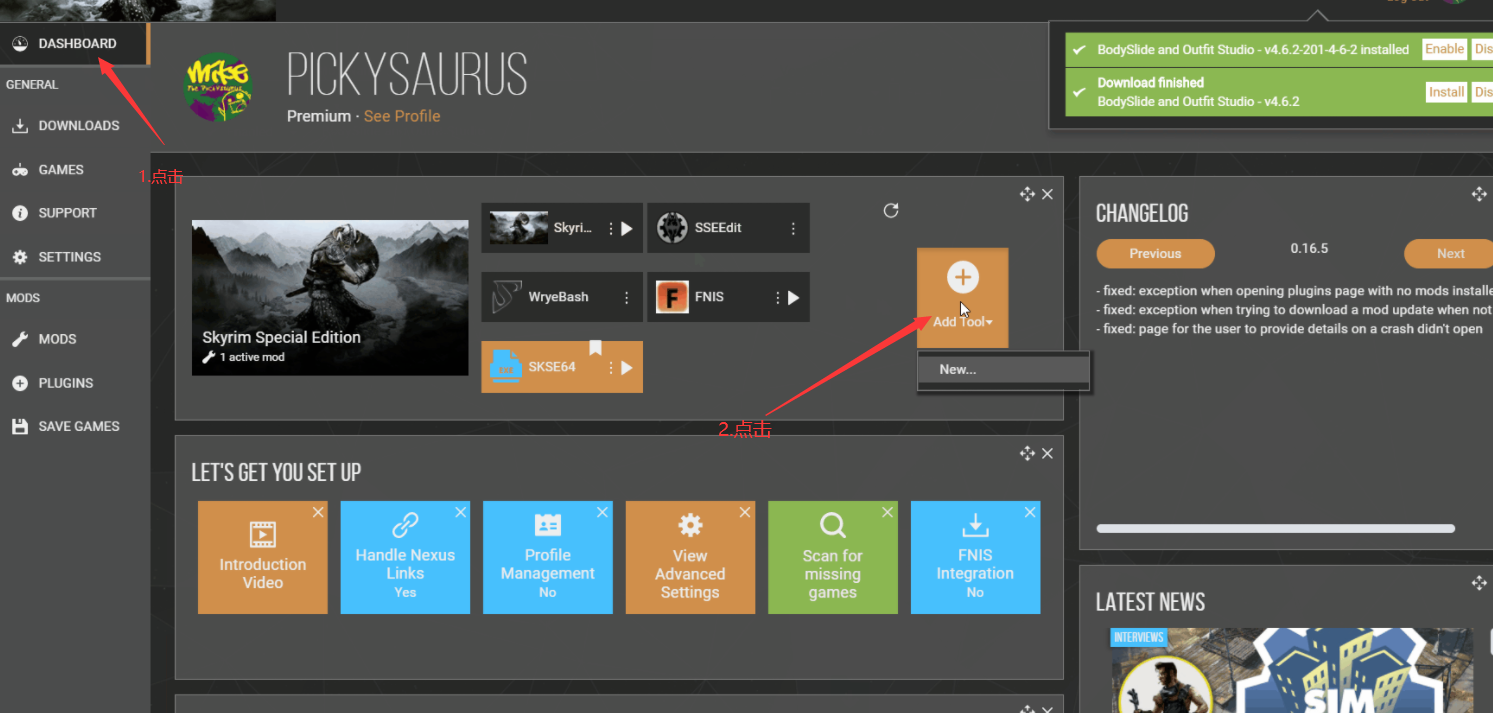Go to Settings in the sidebar
1493x713 pixels.
coord(75,257)
